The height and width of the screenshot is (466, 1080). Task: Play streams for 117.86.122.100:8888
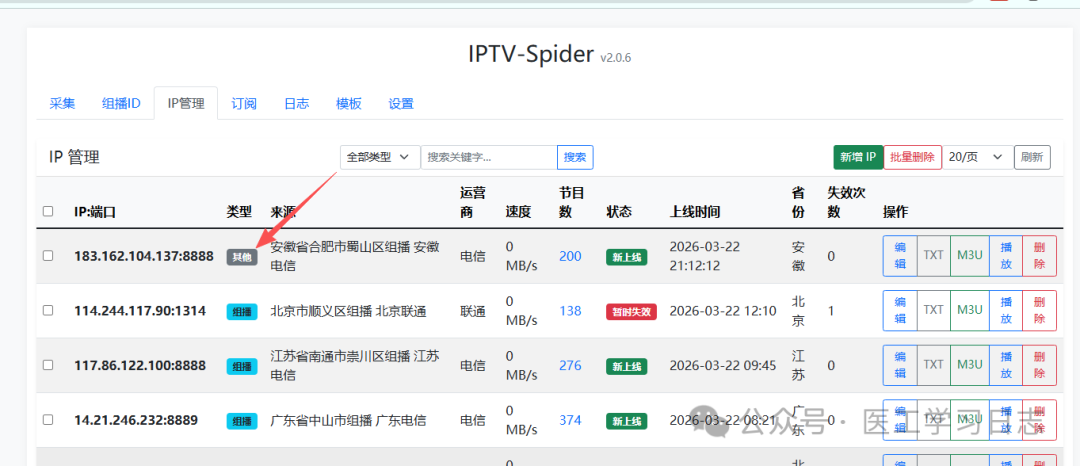pyautogui.click(x=1005, y=365)
